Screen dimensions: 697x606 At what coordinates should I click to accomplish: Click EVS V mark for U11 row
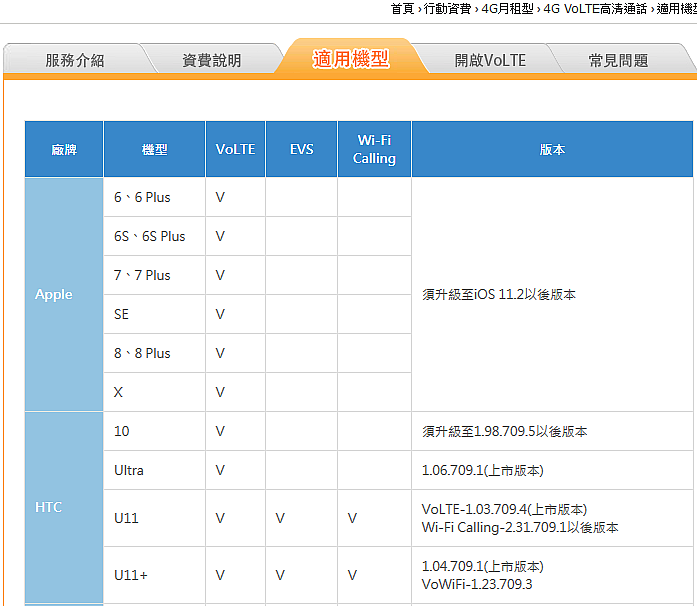[280, 518]
